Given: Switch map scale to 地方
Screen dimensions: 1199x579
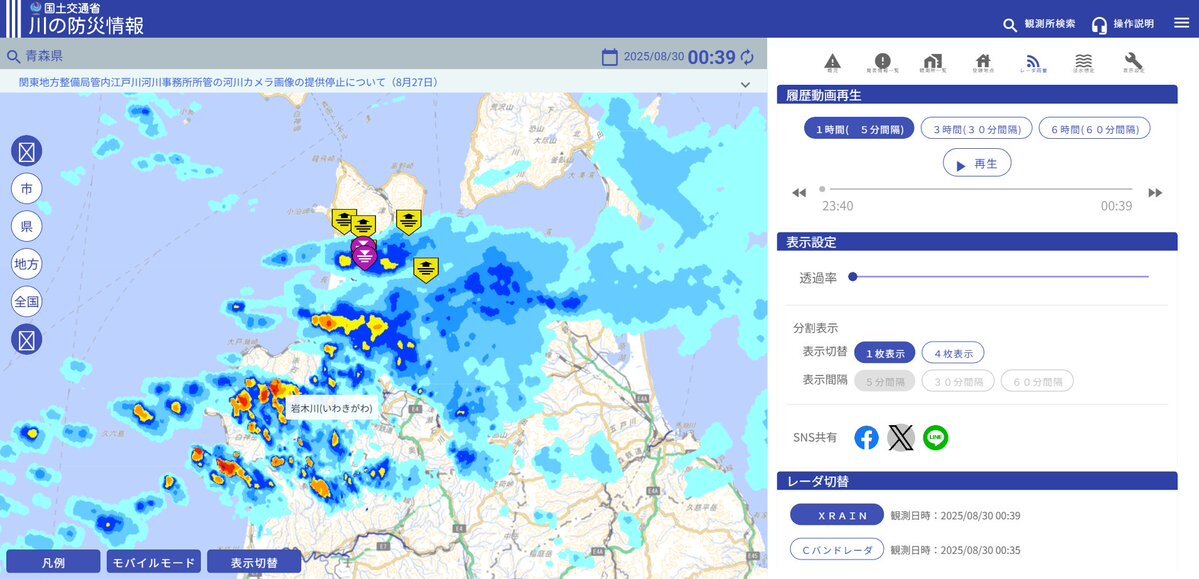Looking at the screenshot, I should click(27, 264).
